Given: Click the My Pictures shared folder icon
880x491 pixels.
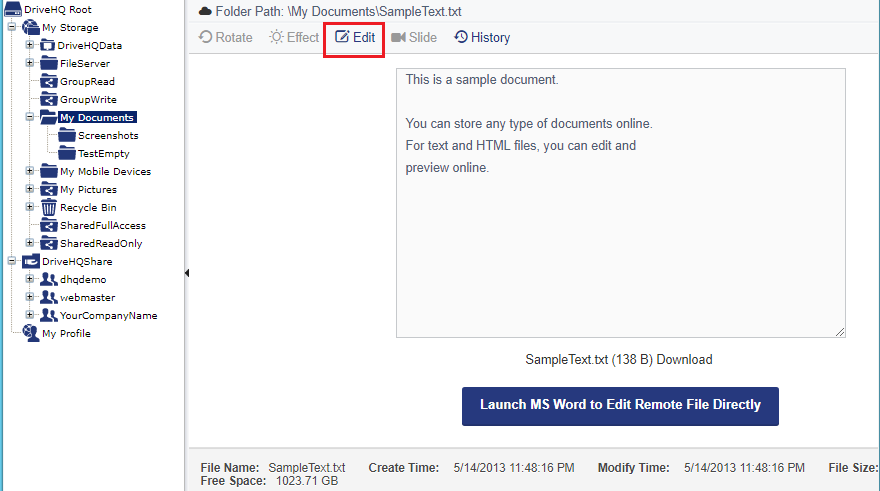Looking at the screenshot, I should click(49, 189).
